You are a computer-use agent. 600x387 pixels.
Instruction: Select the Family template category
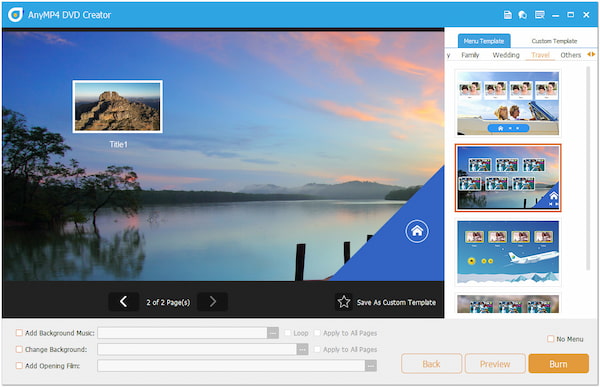470,55
